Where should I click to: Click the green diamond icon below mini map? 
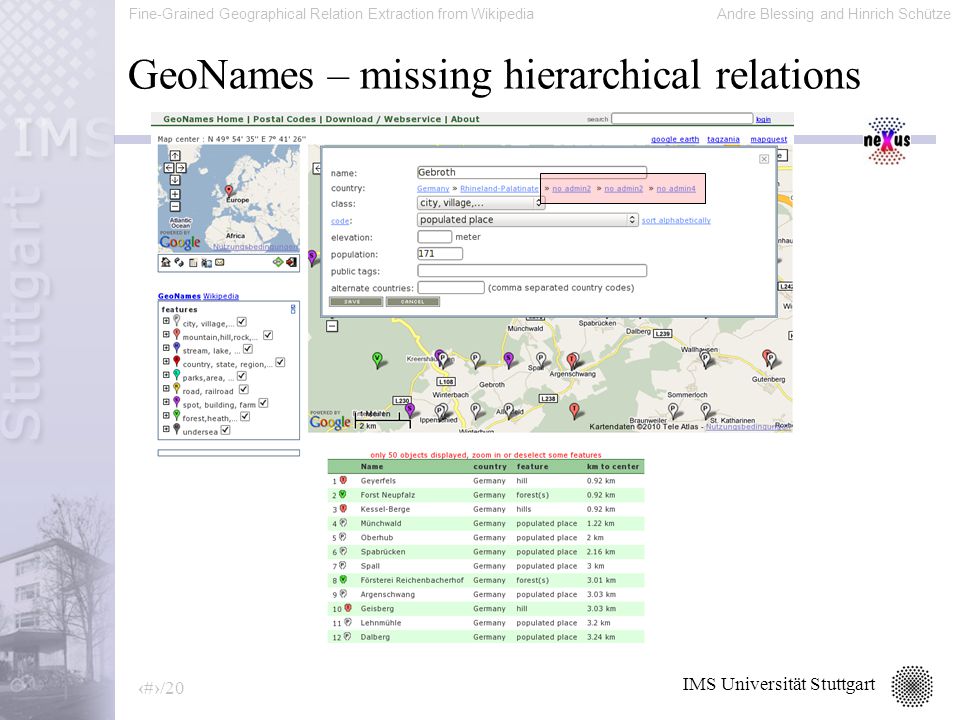[x=278, y=262]
